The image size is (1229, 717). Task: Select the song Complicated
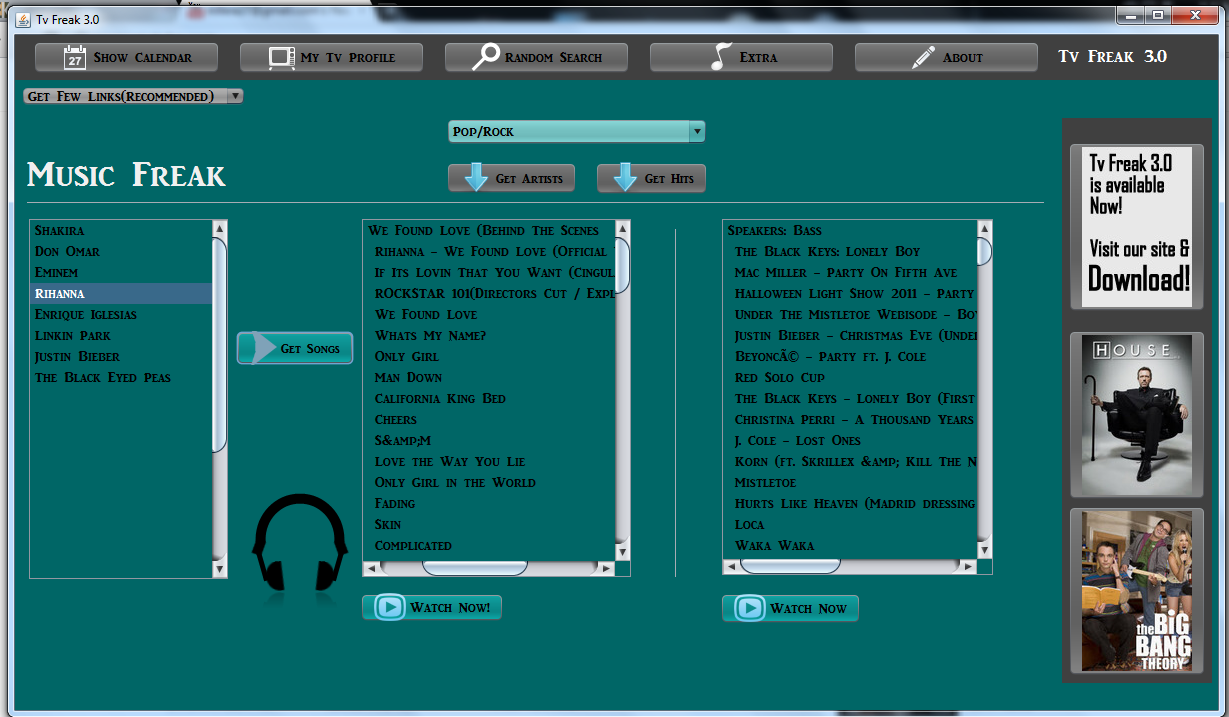(x=489, y=545)
